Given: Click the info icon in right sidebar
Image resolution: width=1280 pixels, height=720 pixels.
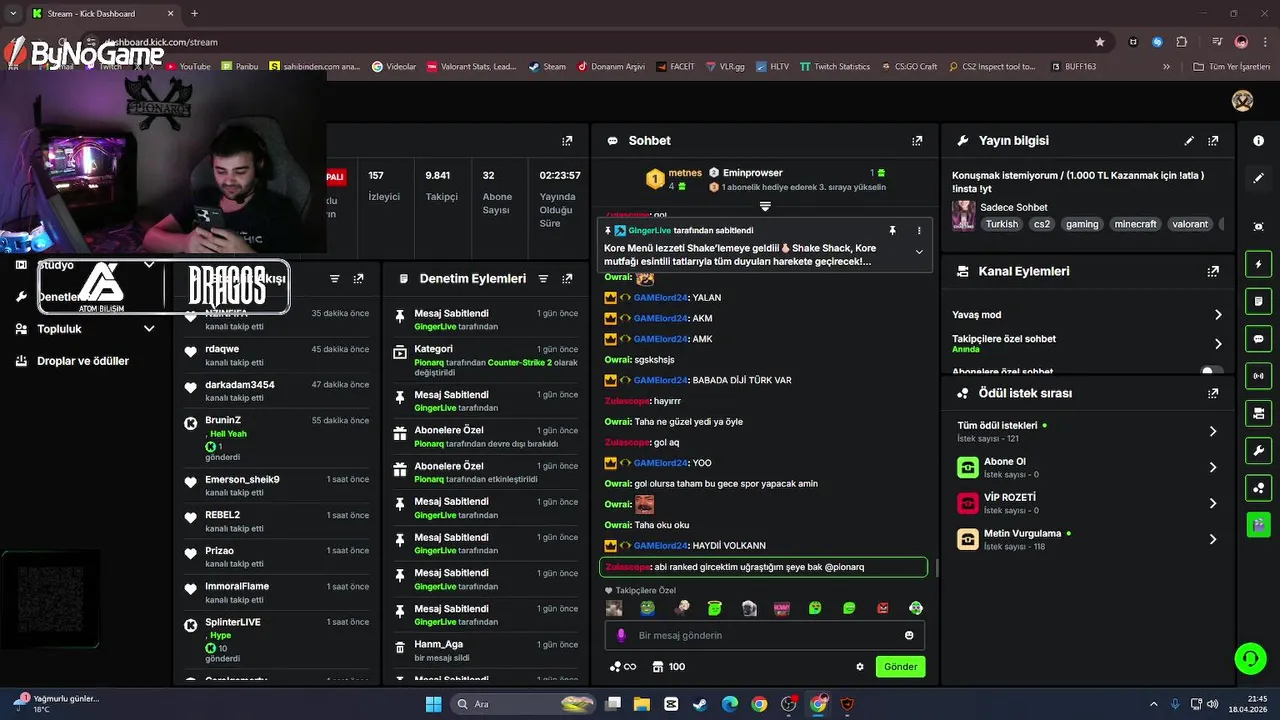Looking at the screenshot, I should (x=1258, y=141).
